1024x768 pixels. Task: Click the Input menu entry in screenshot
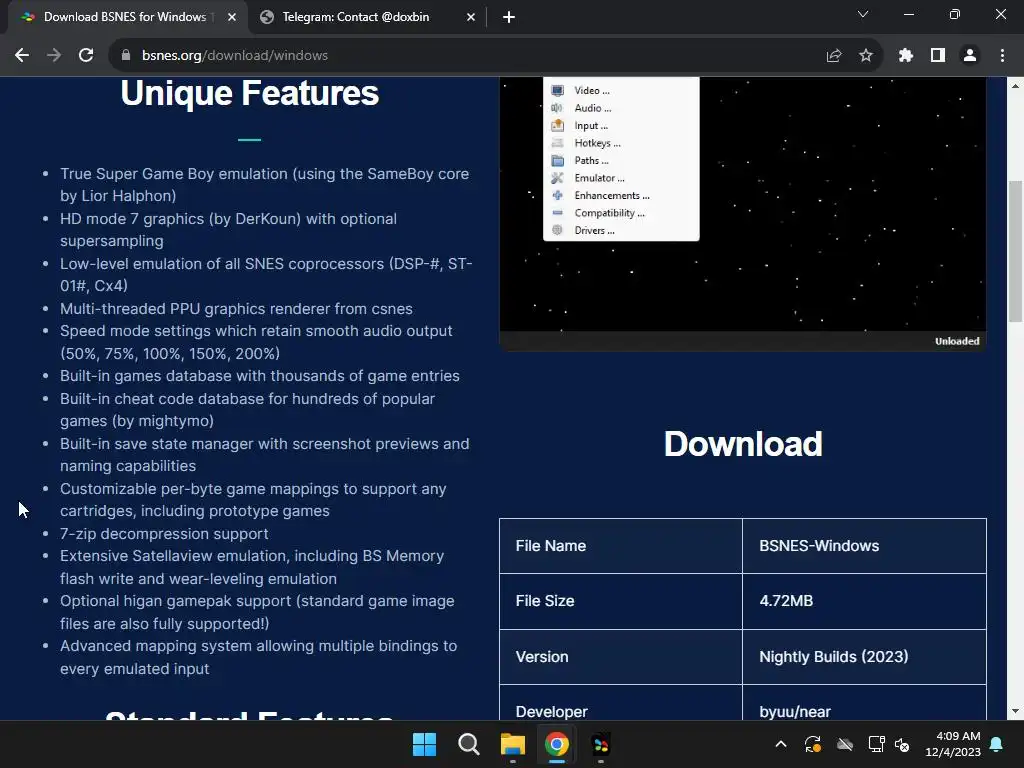click(591, 125)
